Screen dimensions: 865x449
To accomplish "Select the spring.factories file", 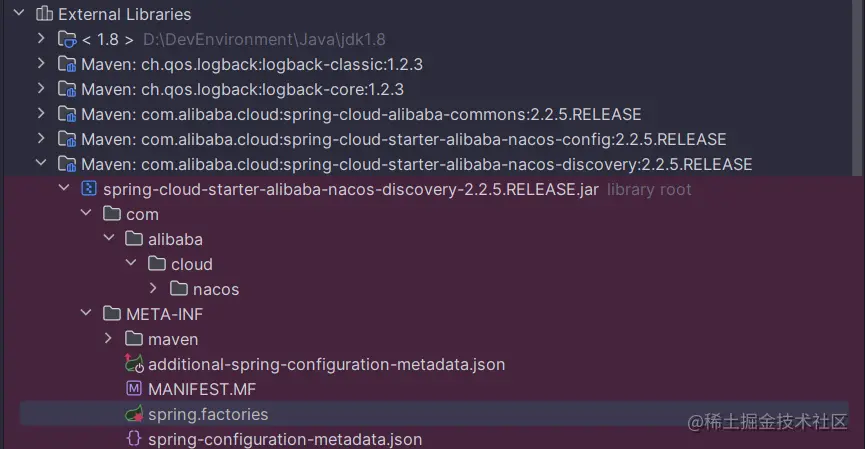I will click(208, 414).
